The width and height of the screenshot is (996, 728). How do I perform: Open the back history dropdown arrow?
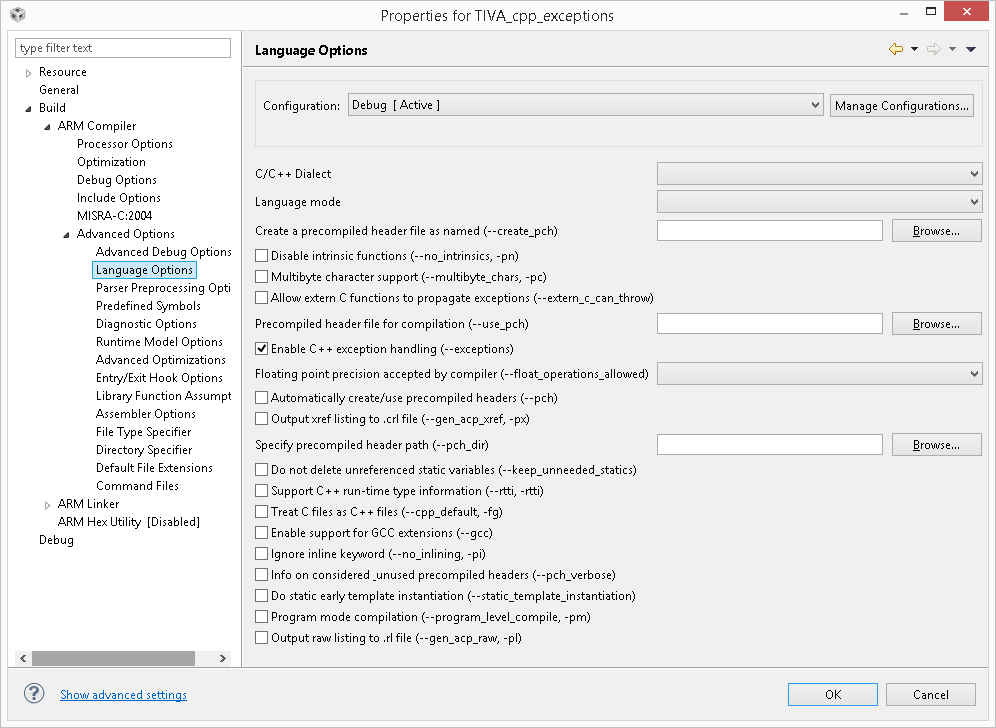pyautogui.click(x=914, y=50)
